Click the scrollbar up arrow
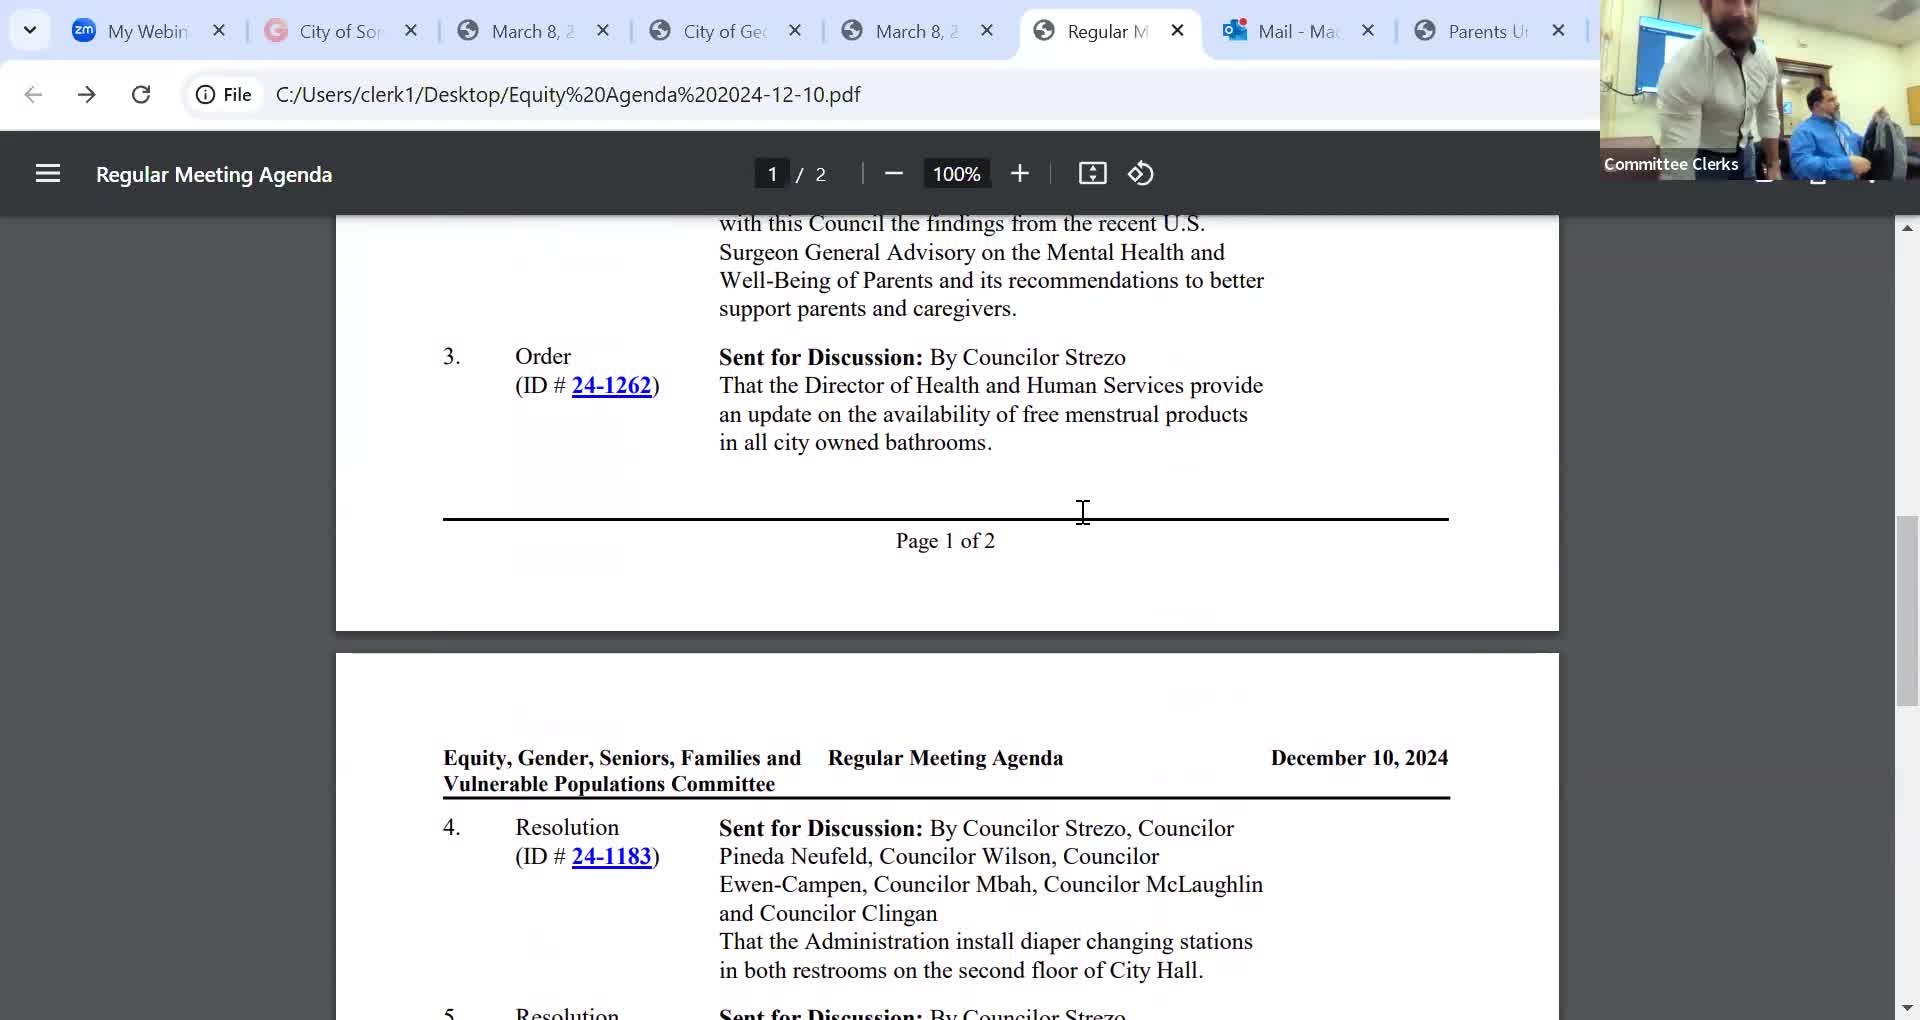 (x=1907, y=228)
